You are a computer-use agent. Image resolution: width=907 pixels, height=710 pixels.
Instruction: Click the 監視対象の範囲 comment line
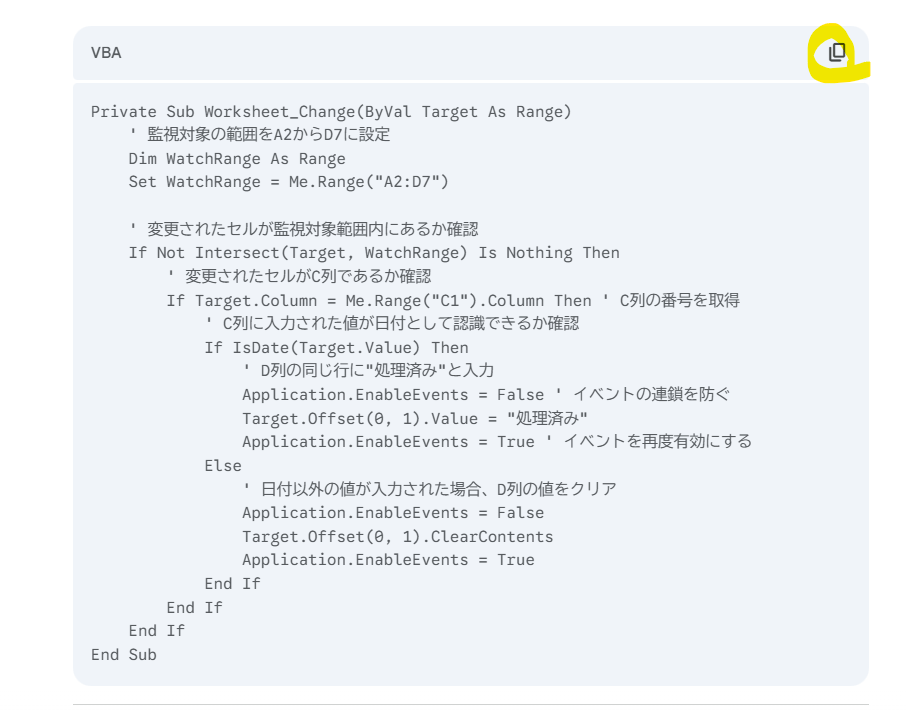coord(260,135)
